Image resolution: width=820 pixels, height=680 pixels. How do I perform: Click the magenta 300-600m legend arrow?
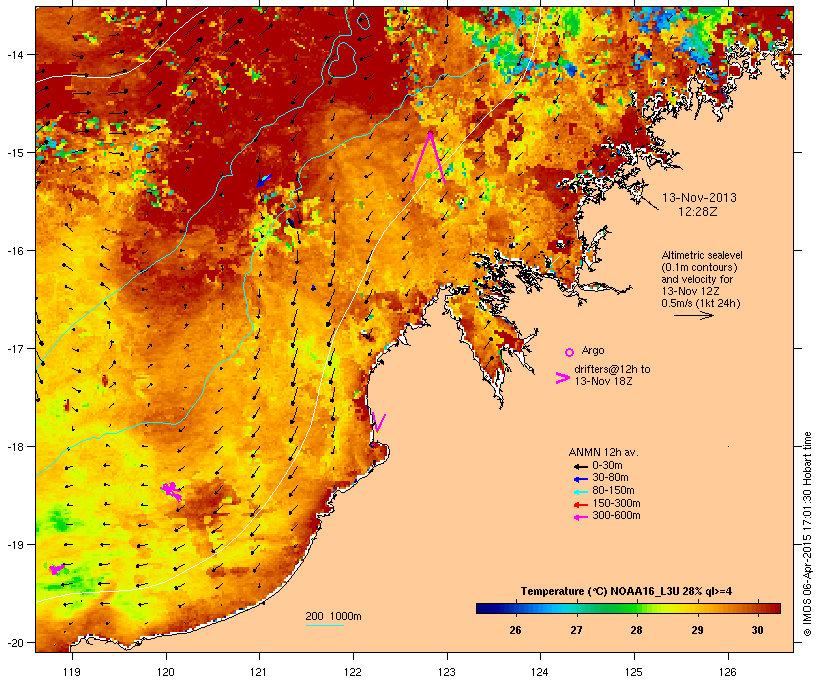point(580,517)
